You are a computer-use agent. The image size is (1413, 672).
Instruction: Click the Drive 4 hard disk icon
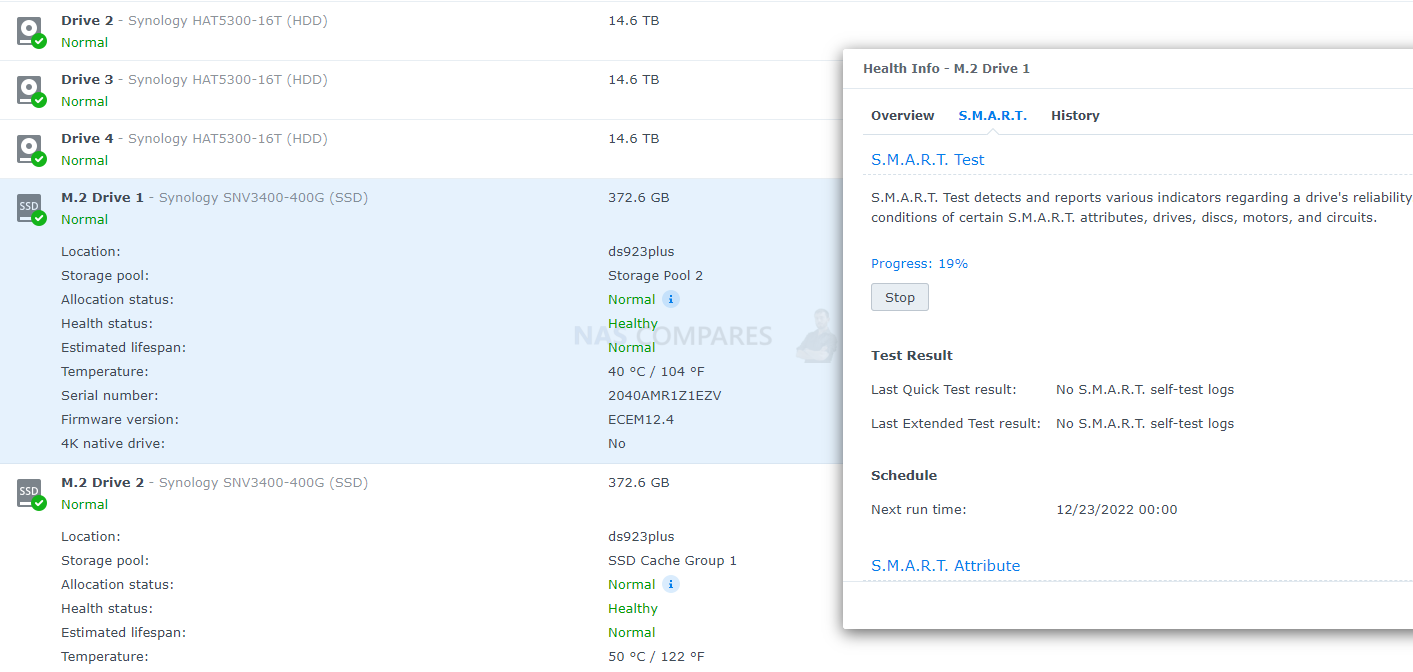click(x=31, y=150)
